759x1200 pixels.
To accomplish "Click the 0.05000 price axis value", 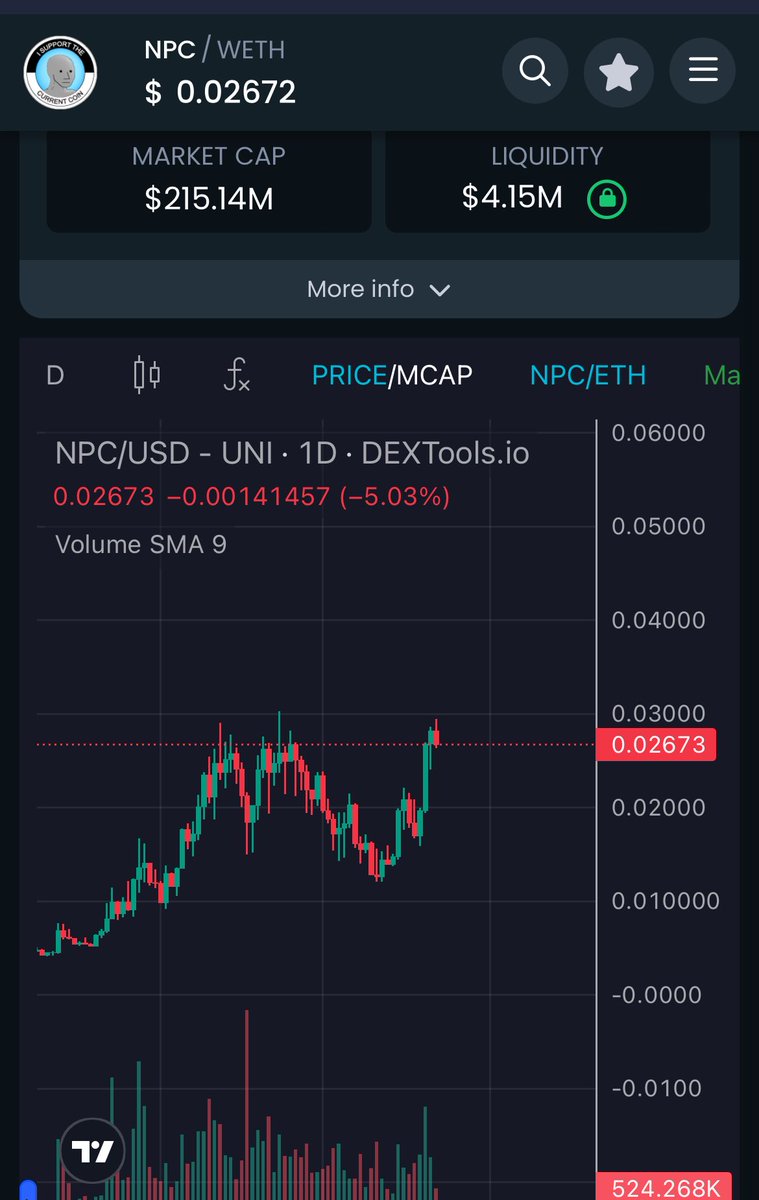I will [x=659, y=527].
